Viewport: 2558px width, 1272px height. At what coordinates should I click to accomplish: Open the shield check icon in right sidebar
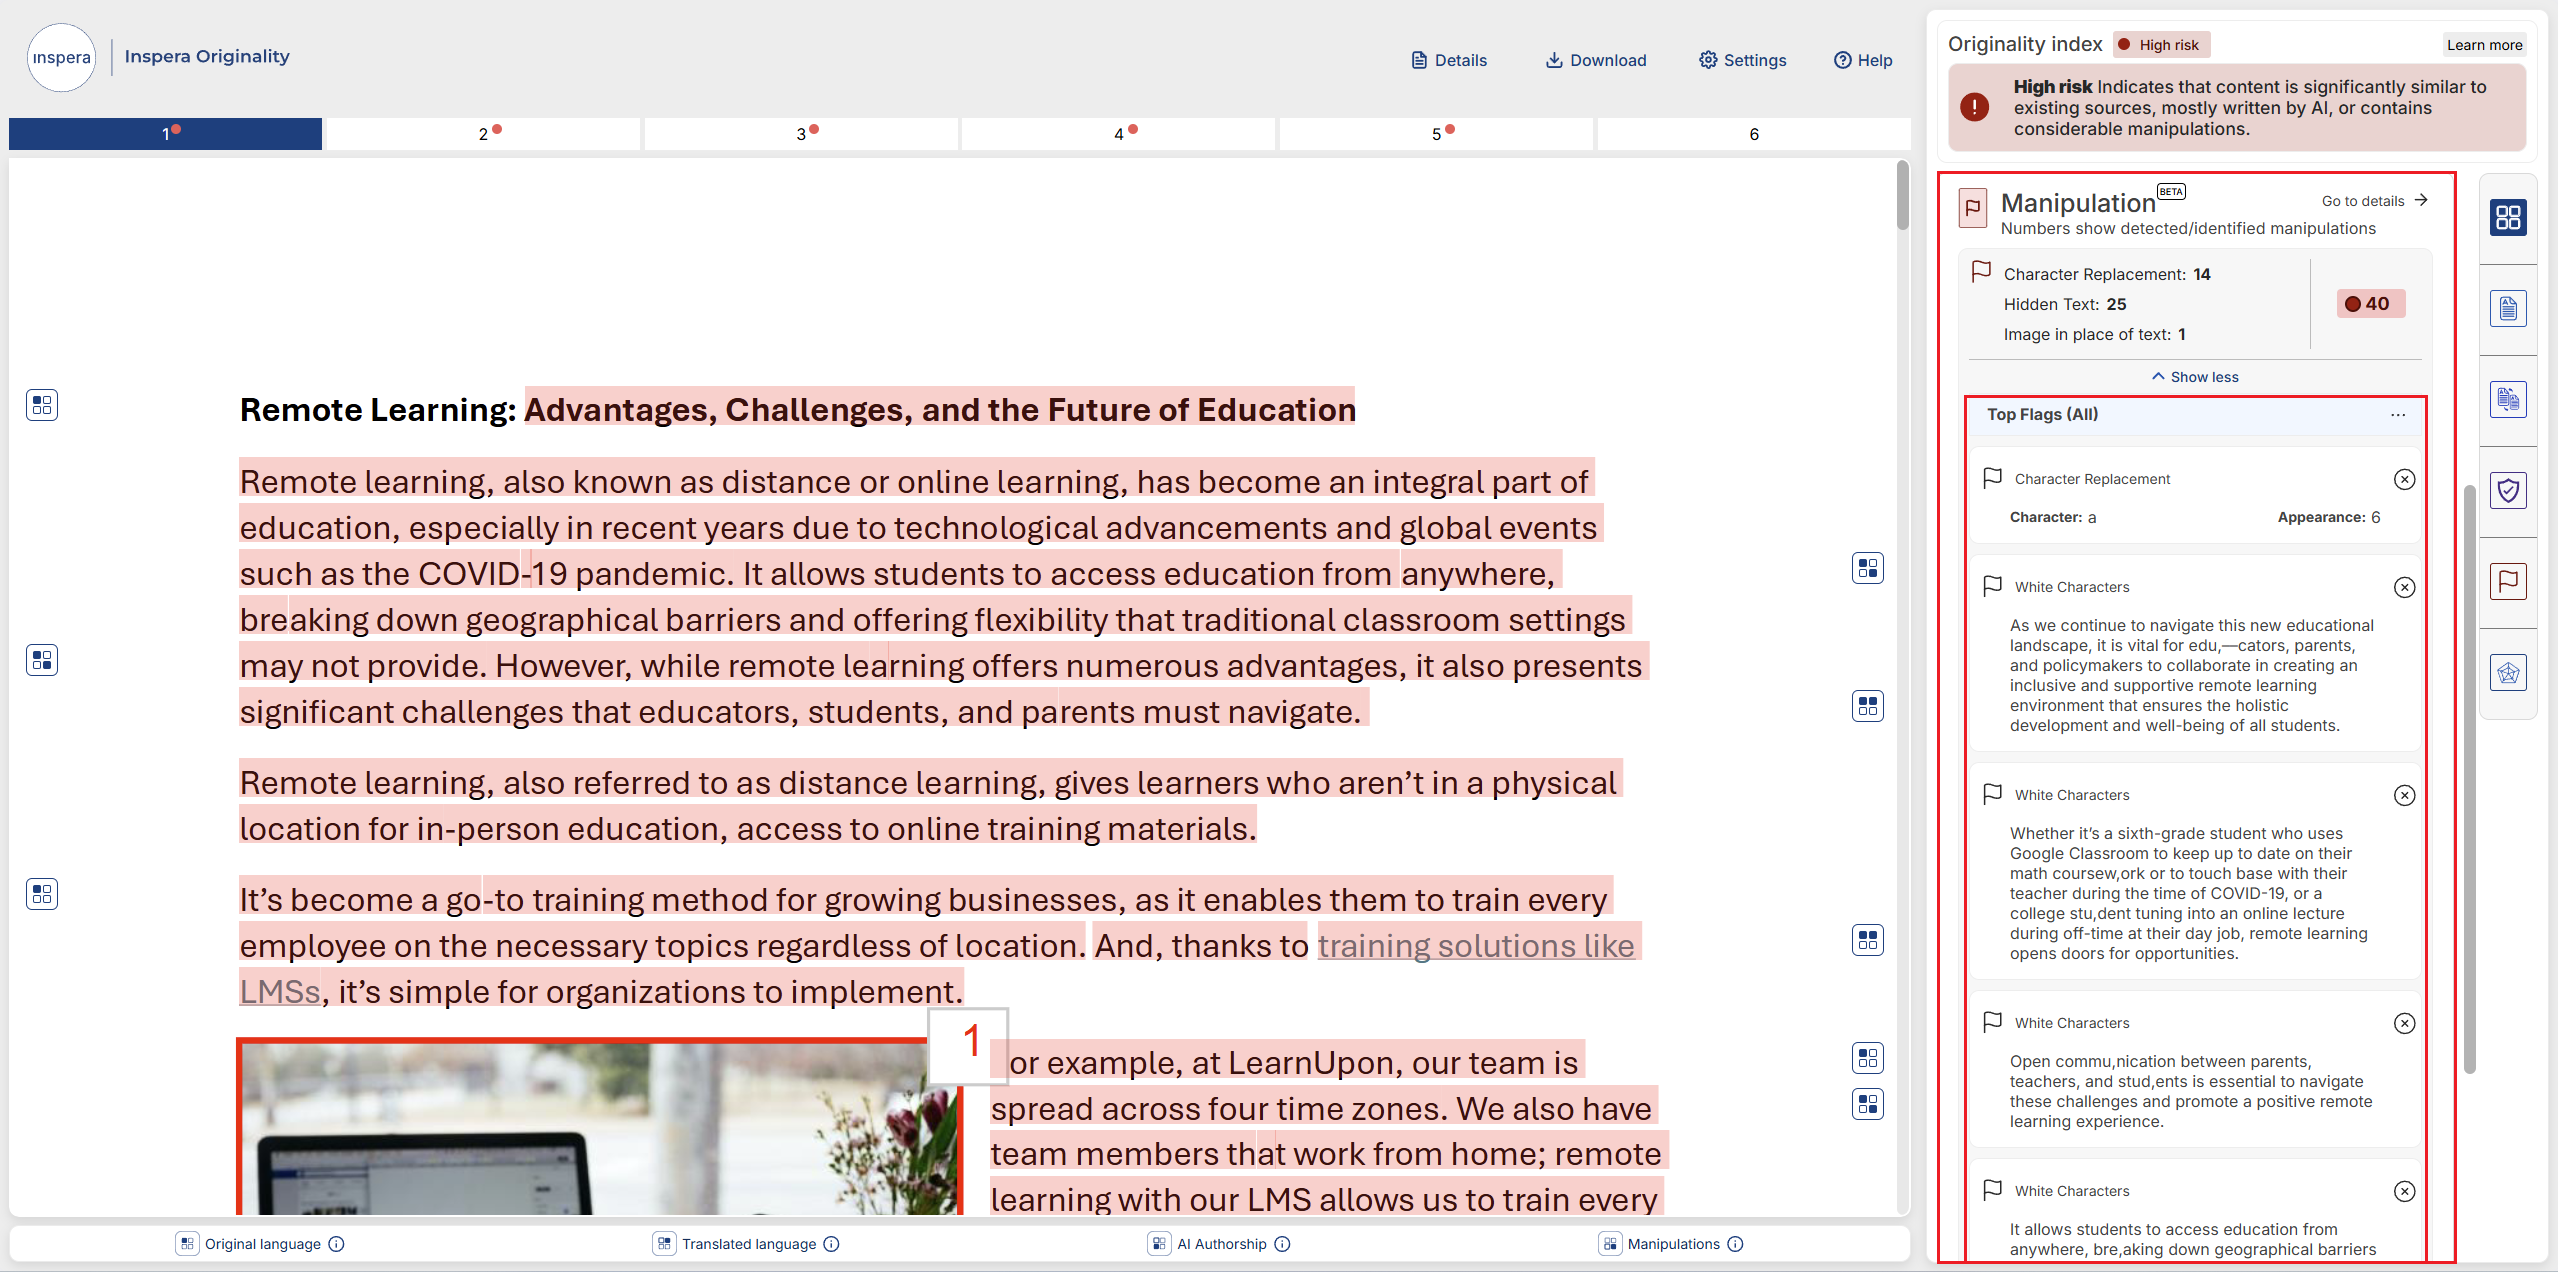click(2508, 491)
